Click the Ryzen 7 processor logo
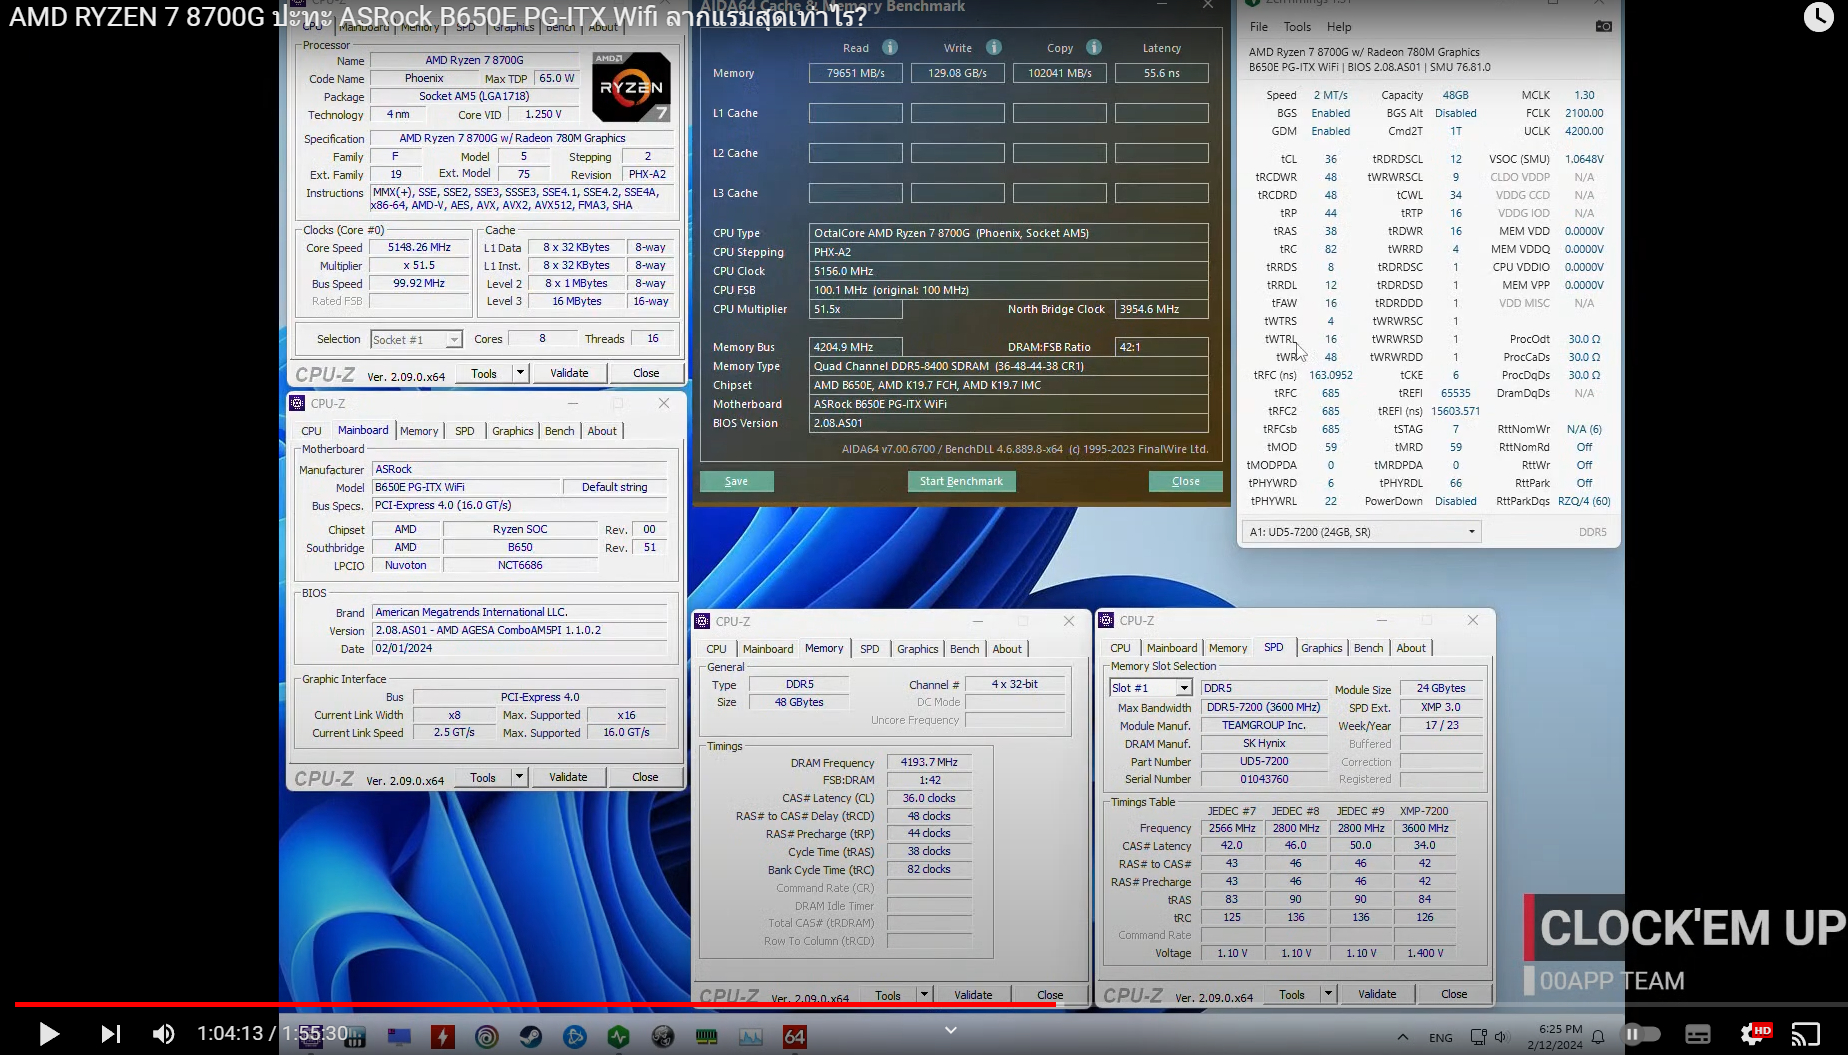1848x1055 pixels. [x=631, y=87]
